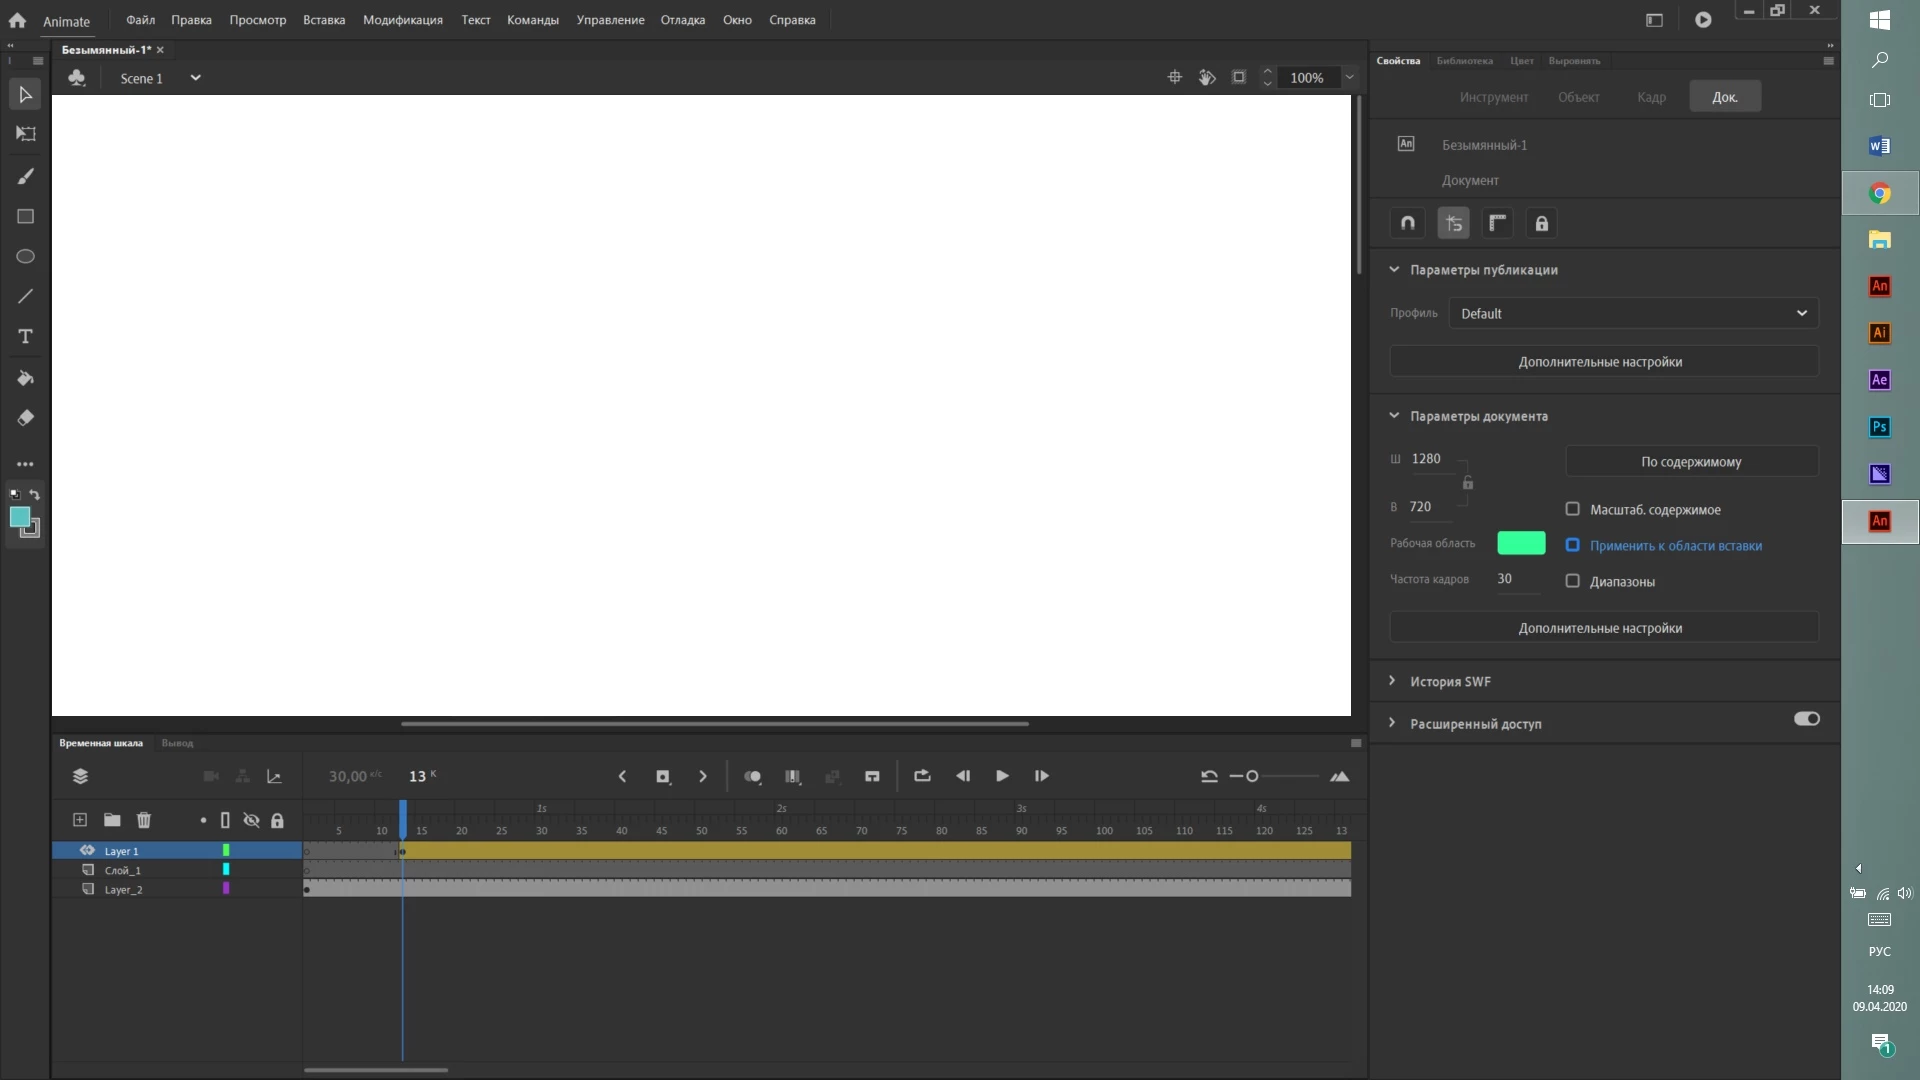Switch to the Библиотека tab

(1464, 61)
